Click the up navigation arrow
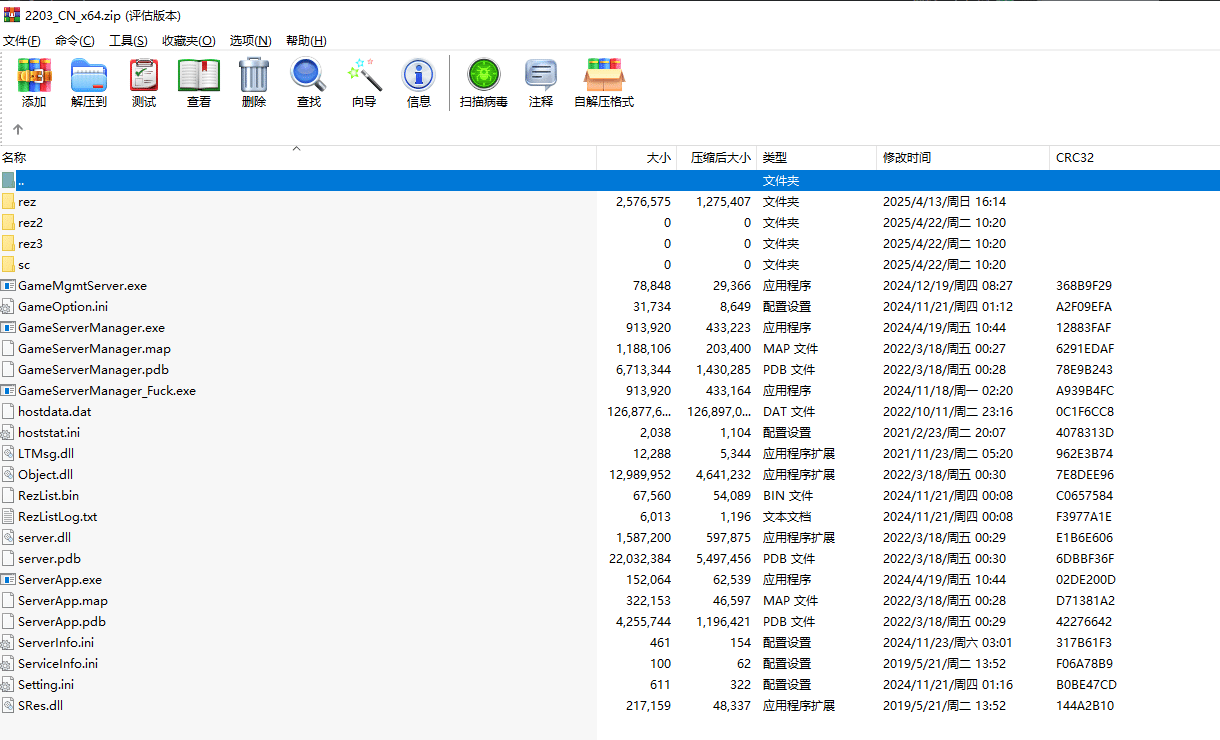This screenshot has height=740, width=1220. 17,128
